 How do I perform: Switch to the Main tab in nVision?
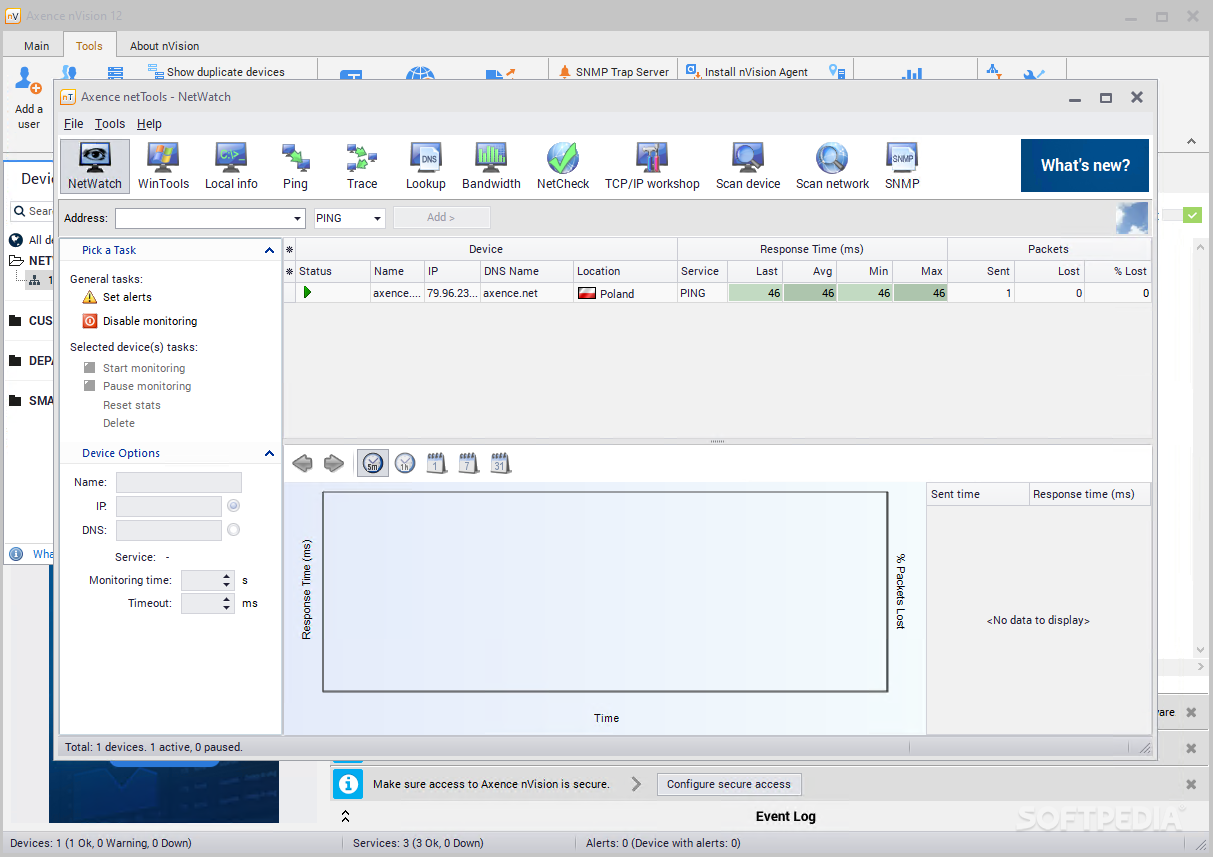[x=37, y=46]
